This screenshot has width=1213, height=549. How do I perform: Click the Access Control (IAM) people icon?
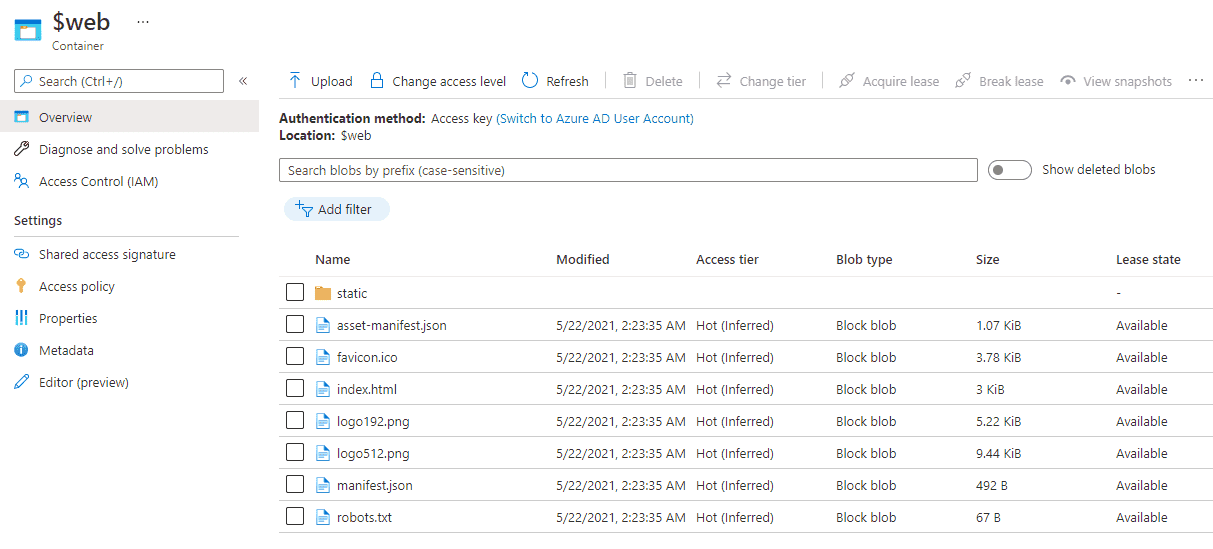[x=21, y=181]
